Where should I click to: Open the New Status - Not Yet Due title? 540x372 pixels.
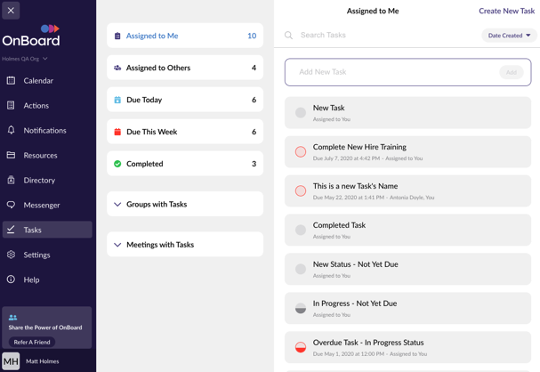pyautogui.click(x=355, y=264)
